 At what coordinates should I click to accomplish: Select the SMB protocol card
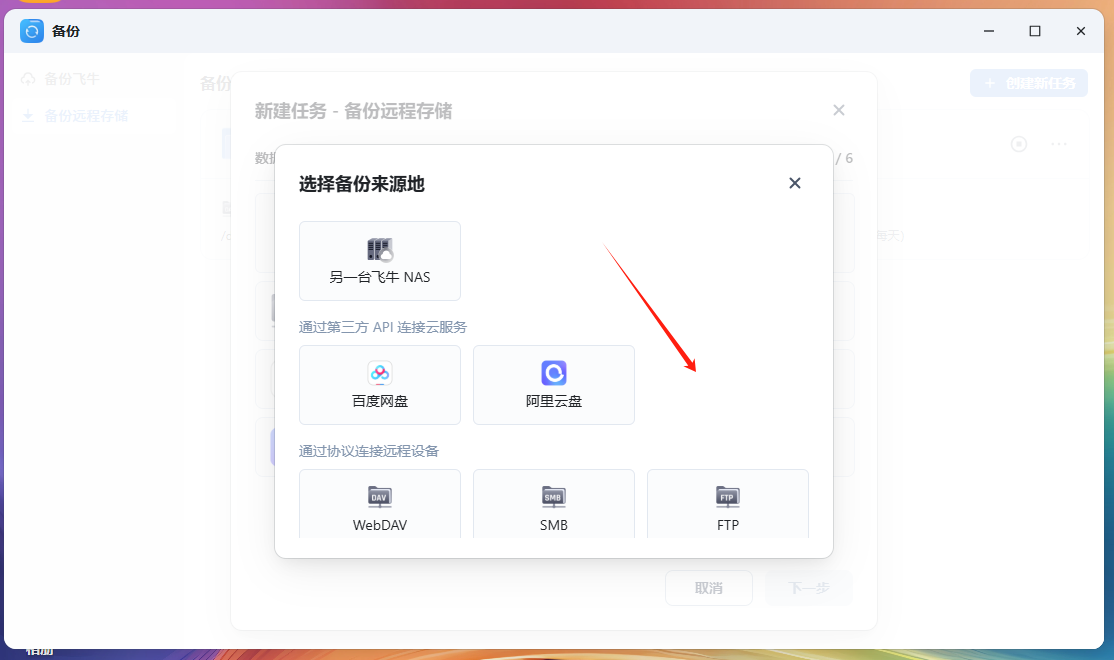[553, 504]
